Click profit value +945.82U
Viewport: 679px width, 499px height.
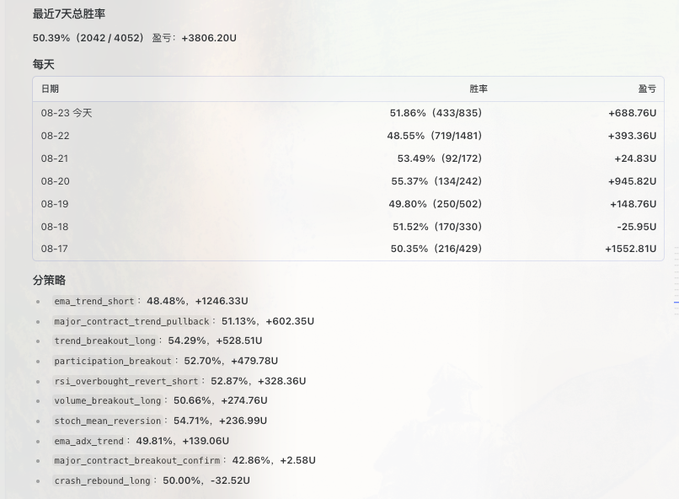tap(632, 181)
